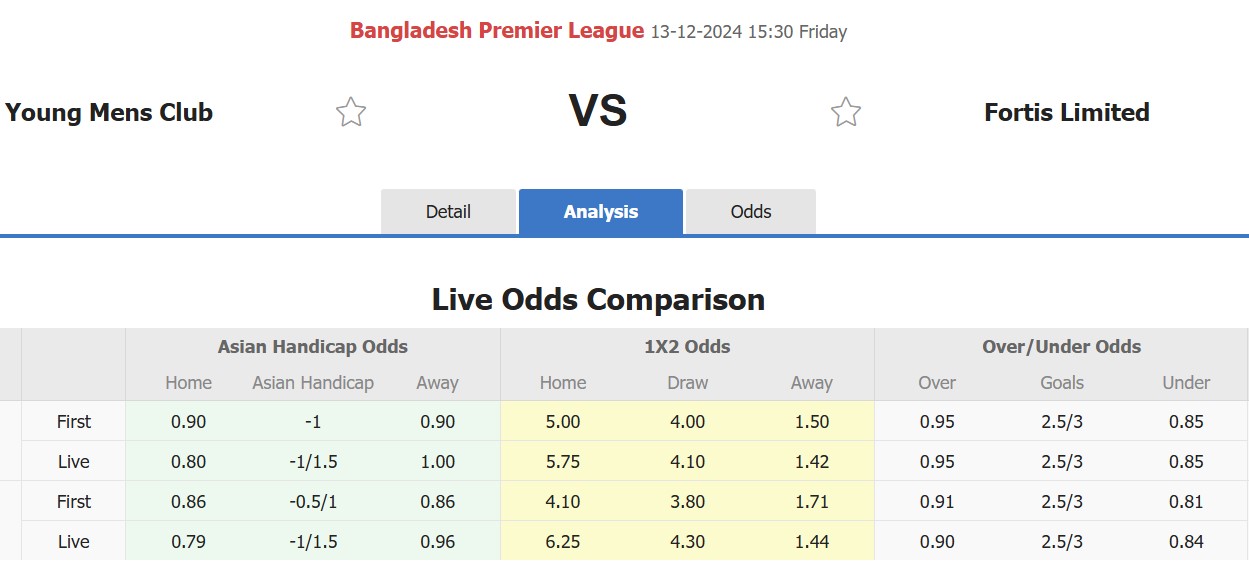Open Bangladesh Premier League link

(497, 31)
